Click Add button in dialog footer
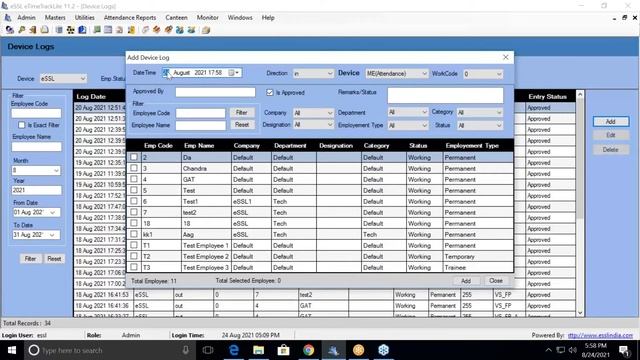 coord(466,281)
